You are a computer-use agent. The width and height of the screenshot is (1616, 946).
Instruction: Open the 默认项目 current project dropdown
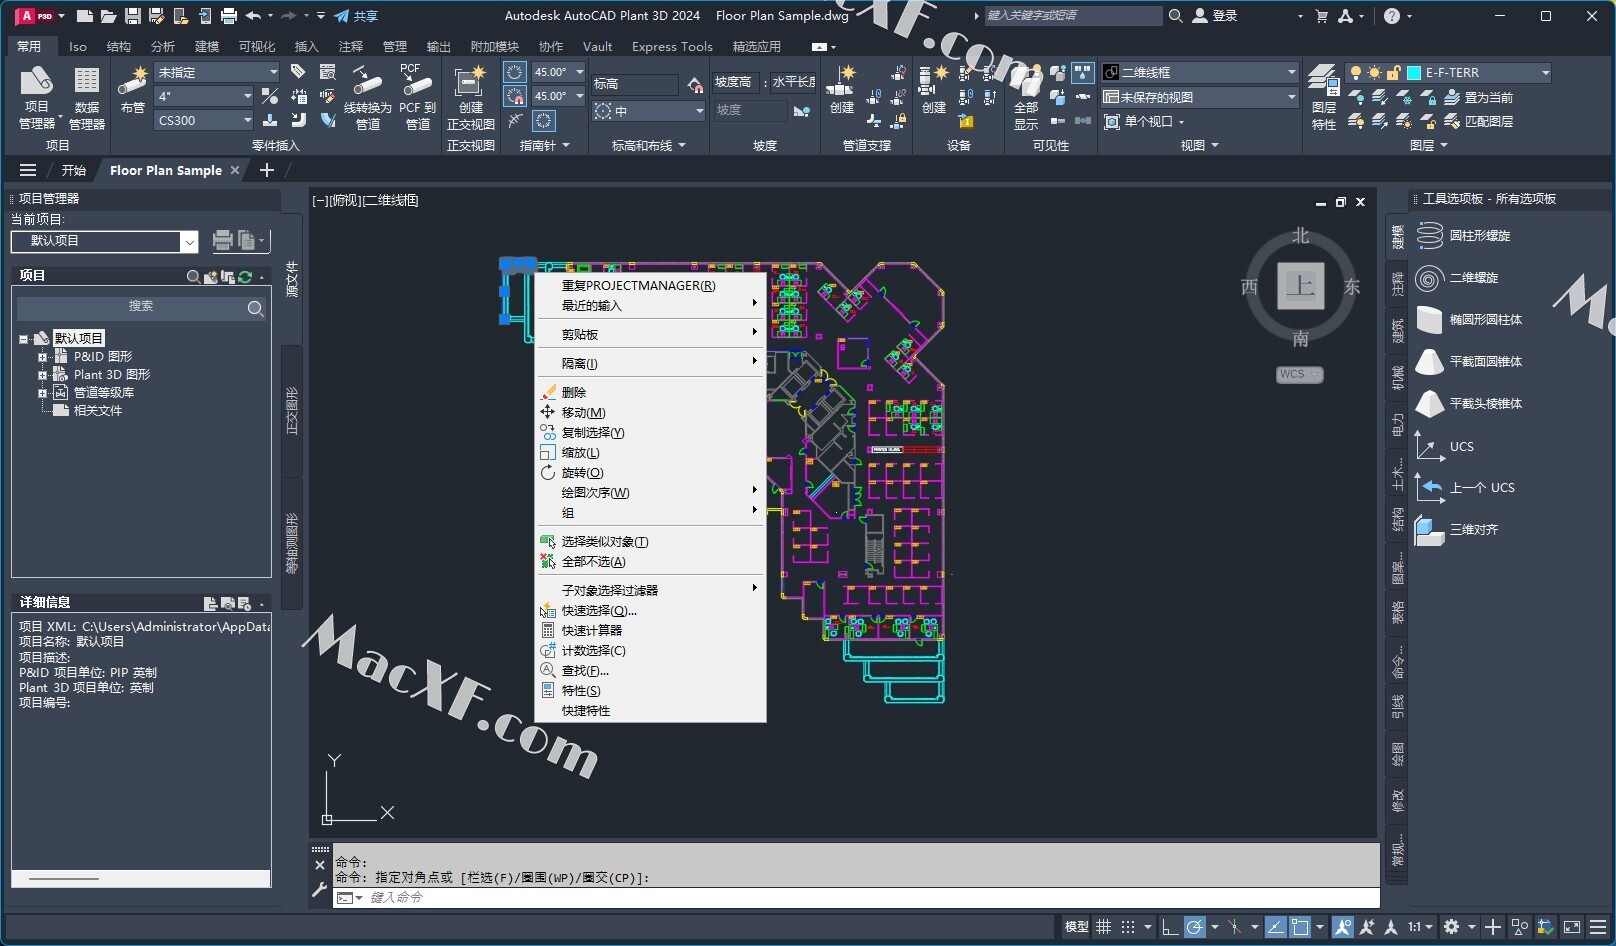tap(104, 241)
